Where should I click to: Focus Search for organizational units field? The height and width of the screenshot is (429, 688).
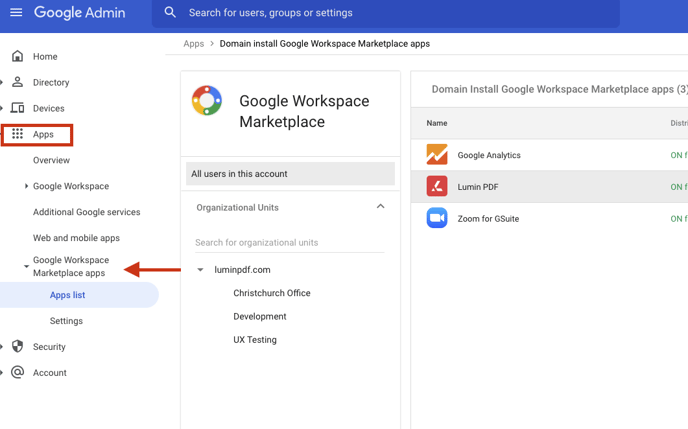coord(290,243)
